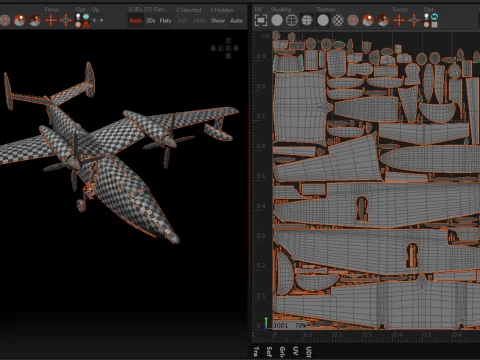
Task: Toggle light bulb option in UV view
Action: click(x=426, y=17)
